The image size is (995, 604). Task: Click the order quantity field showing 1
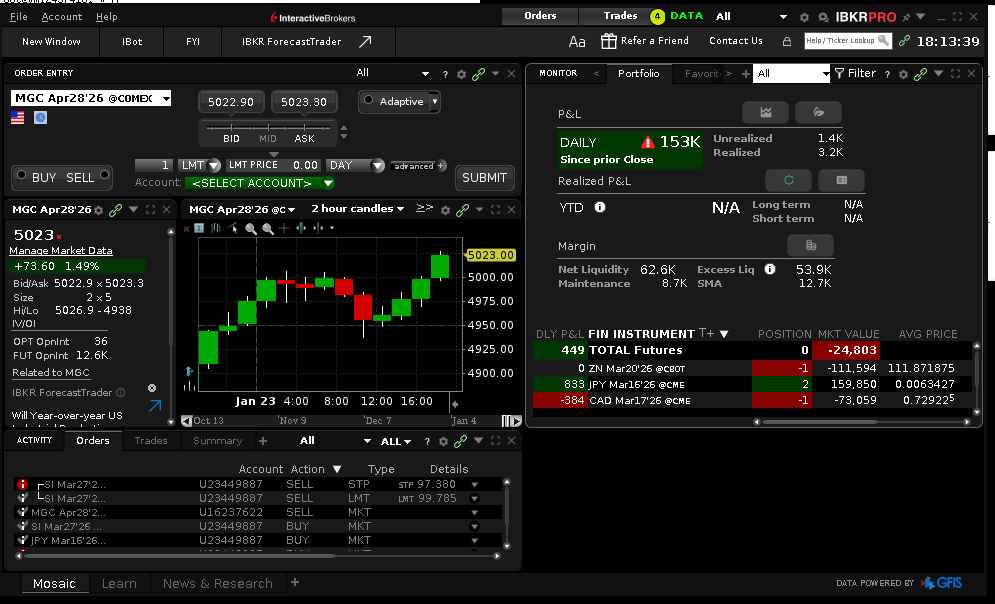pos(154,165)
